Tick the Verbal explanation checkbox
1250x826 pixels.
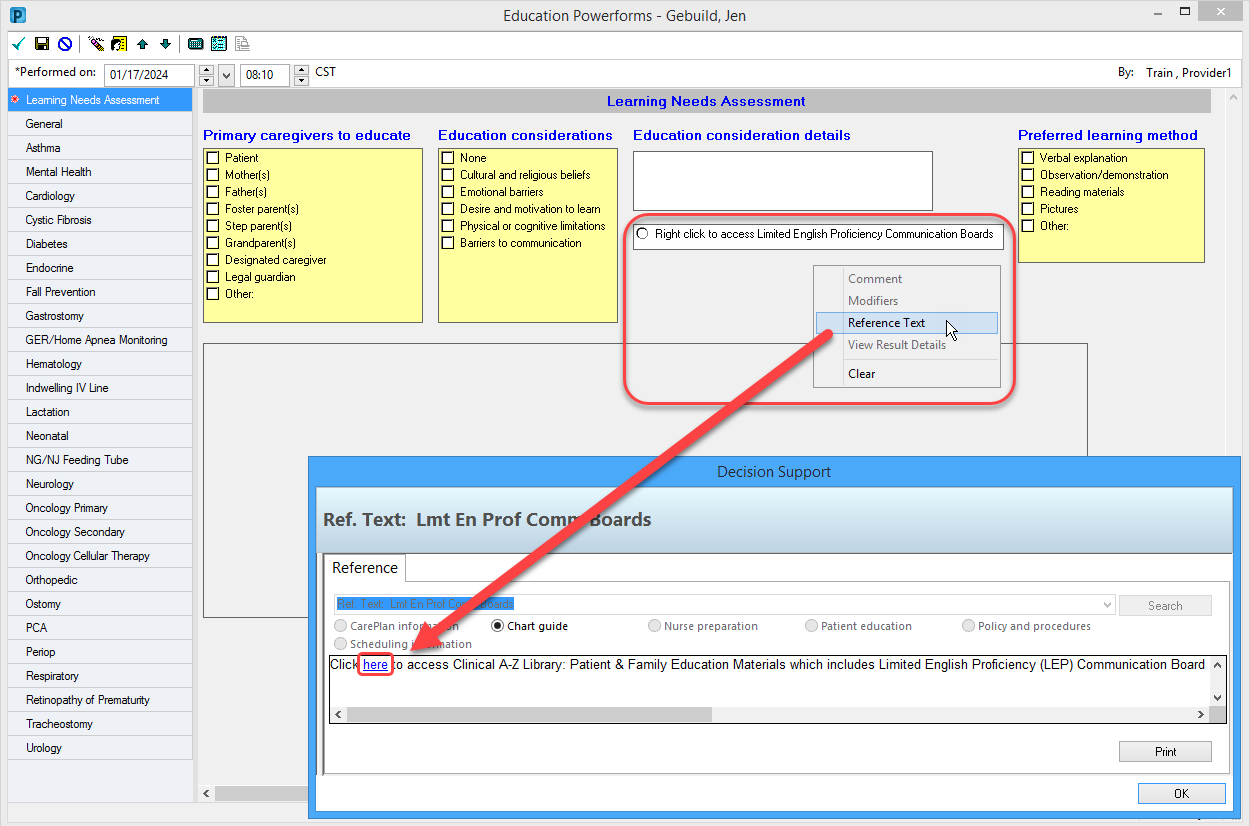click(x=1027, y=158)
